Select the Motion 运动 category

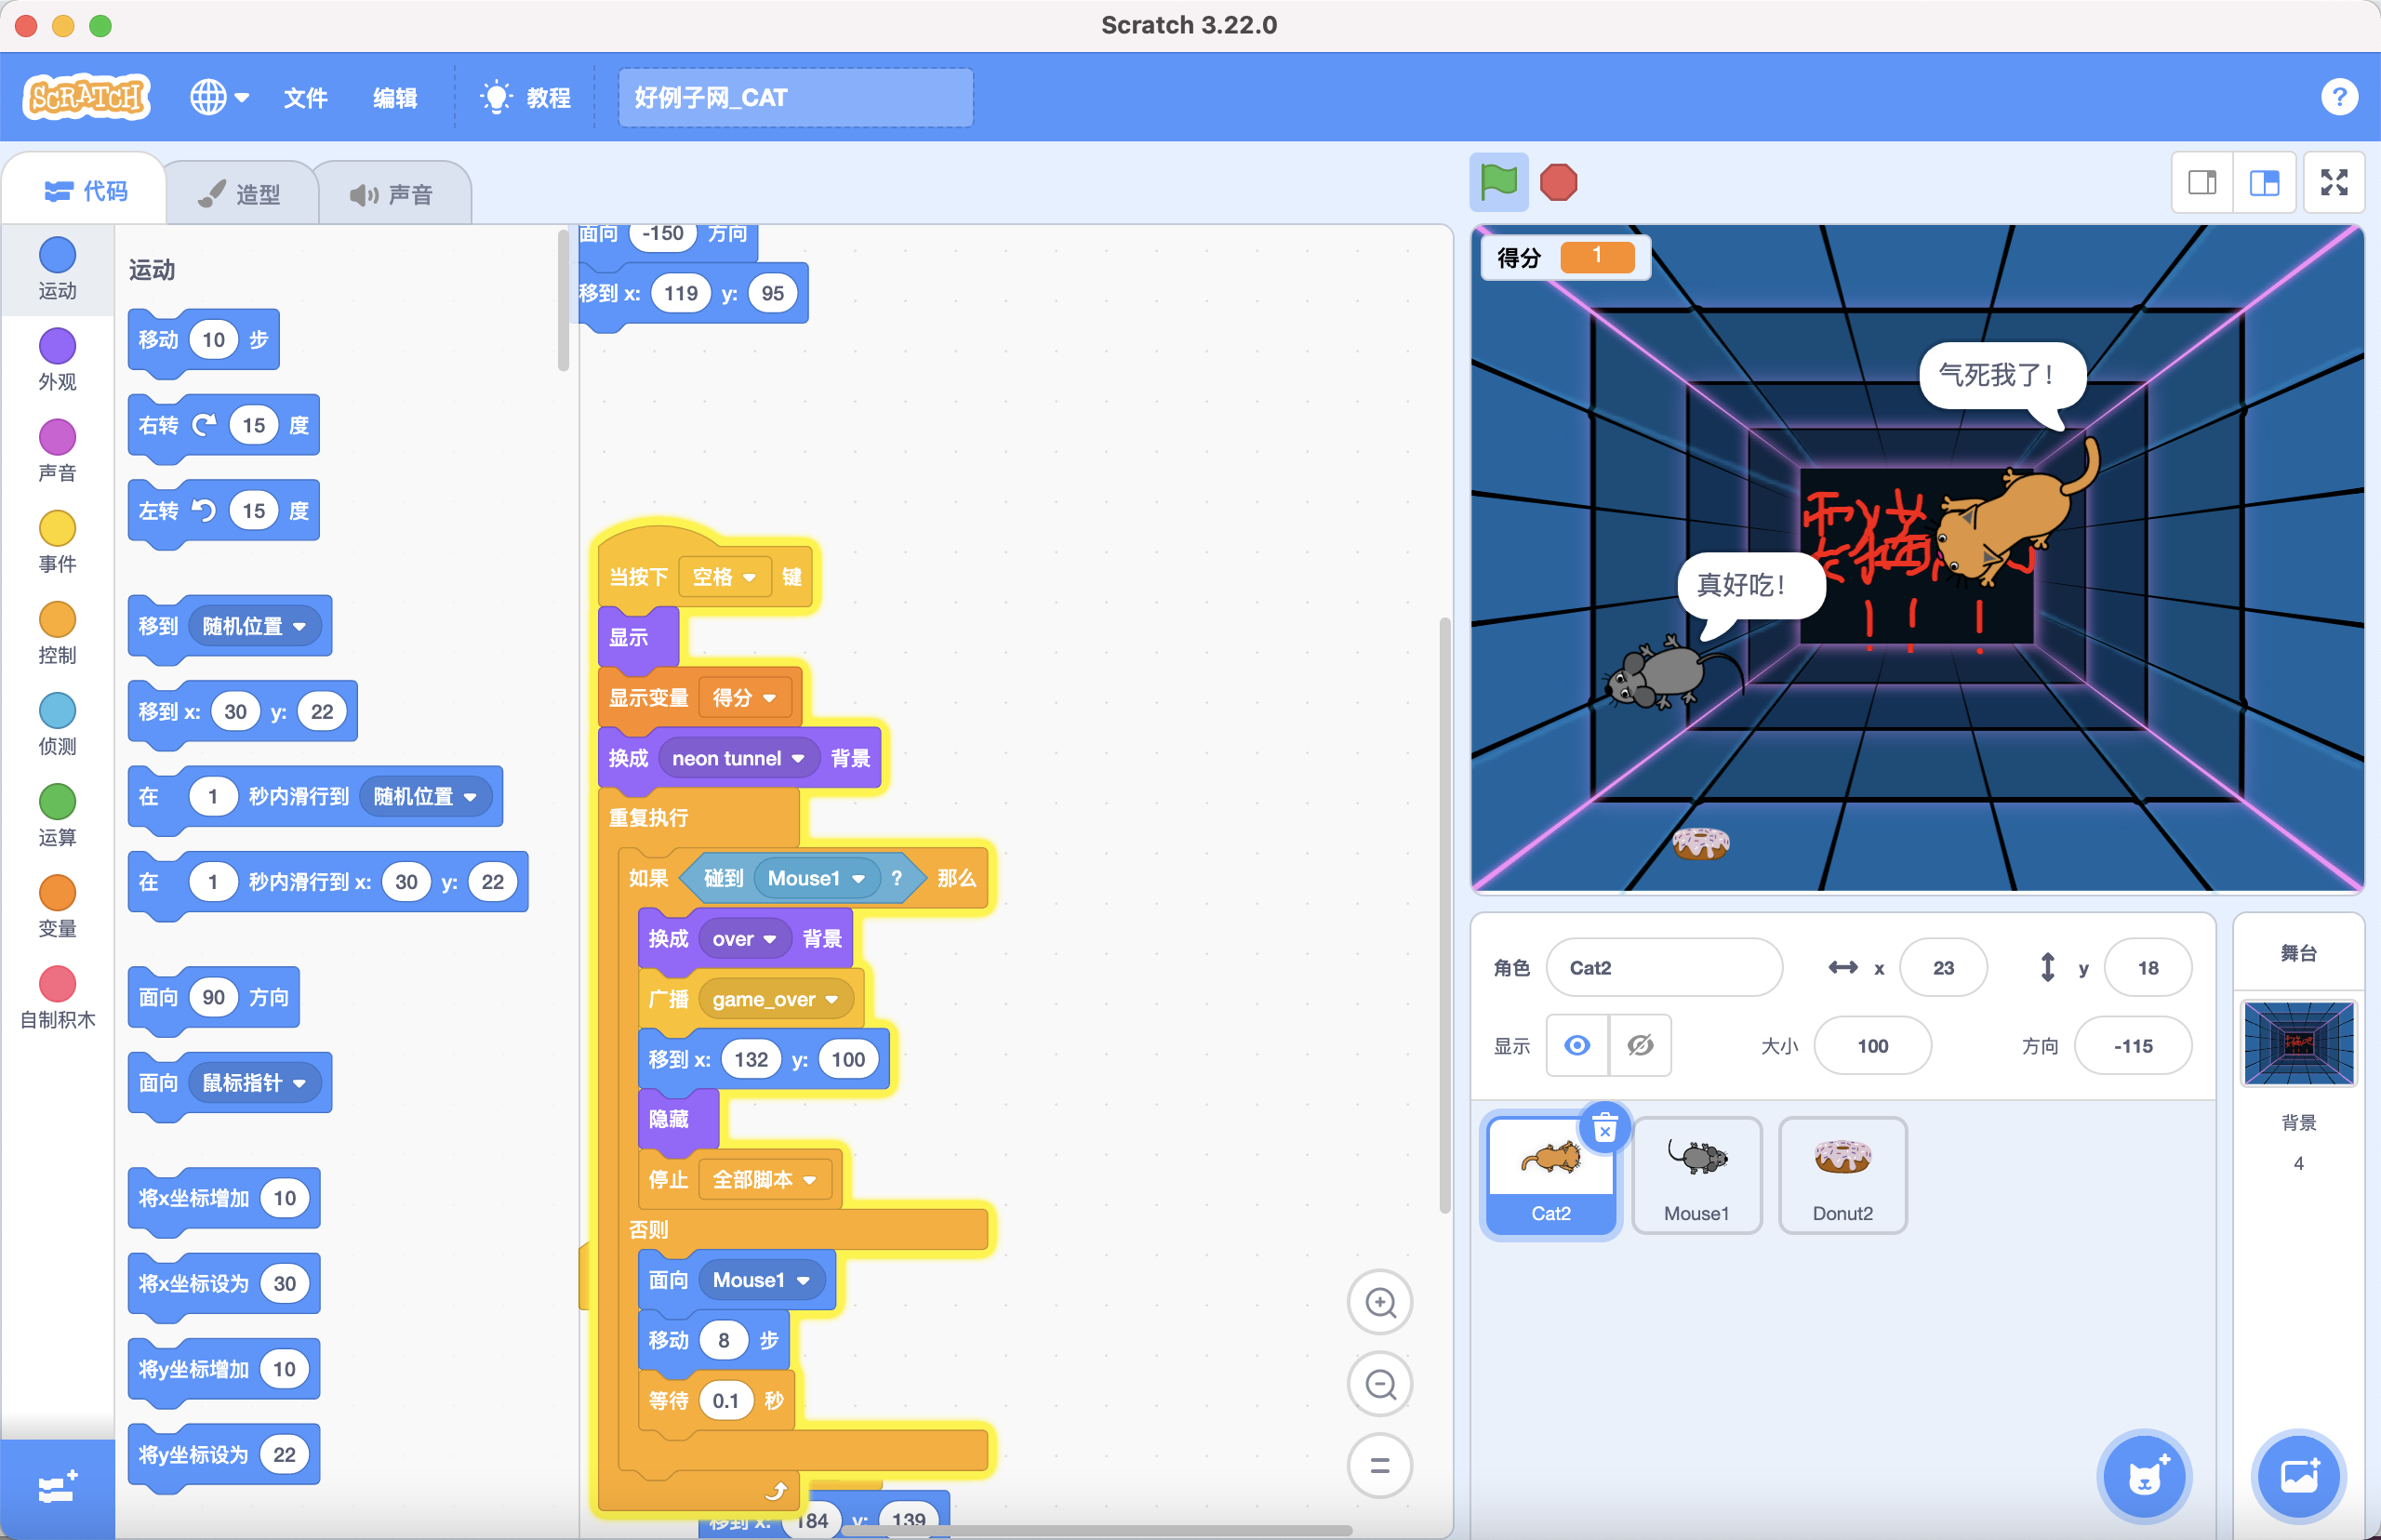(x=57, y=268)
